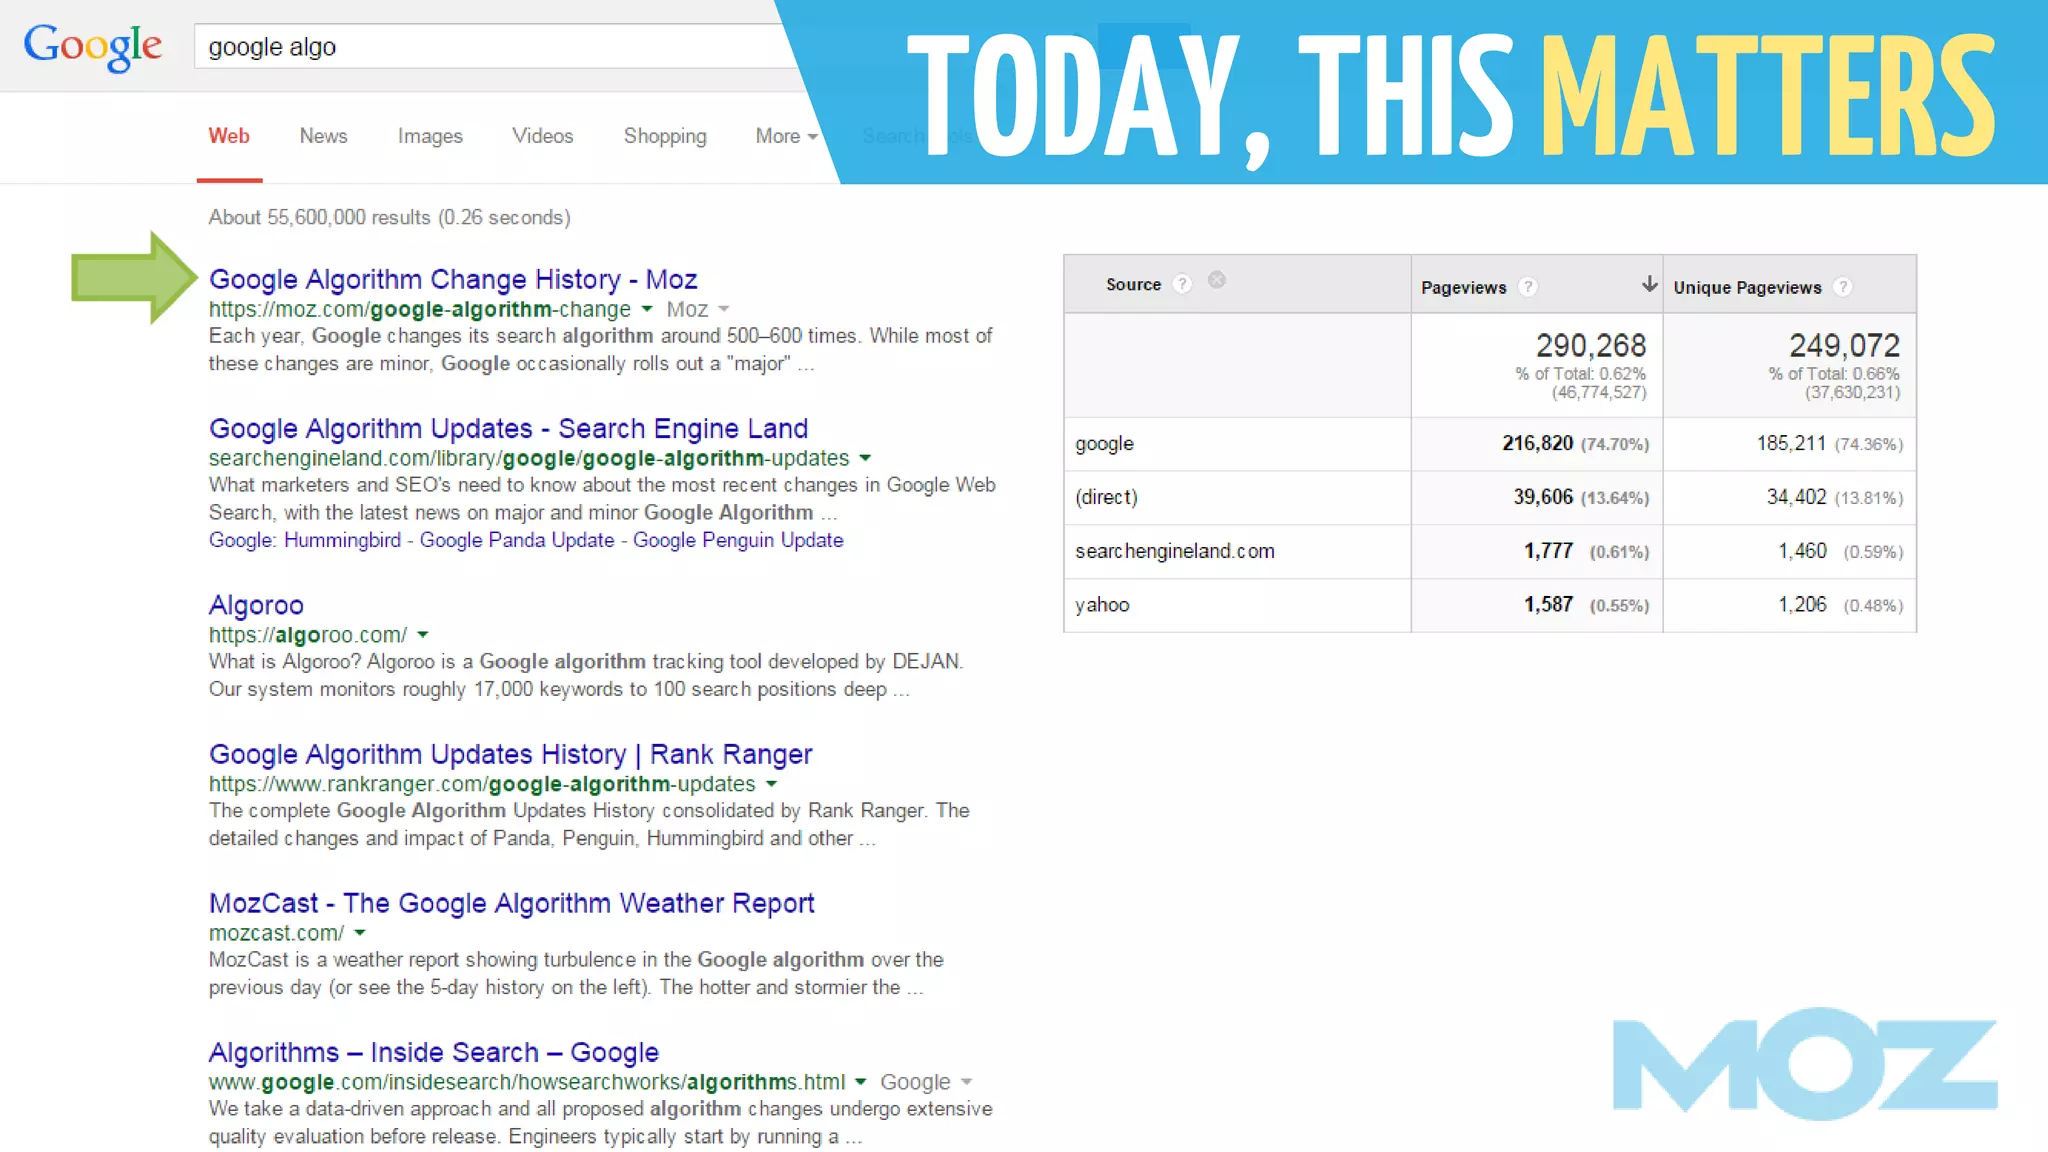Screen dimensions: 2048x1152
Task: Open Google Algorithm Change History - Moz result
Action: (x=453, y=279)
